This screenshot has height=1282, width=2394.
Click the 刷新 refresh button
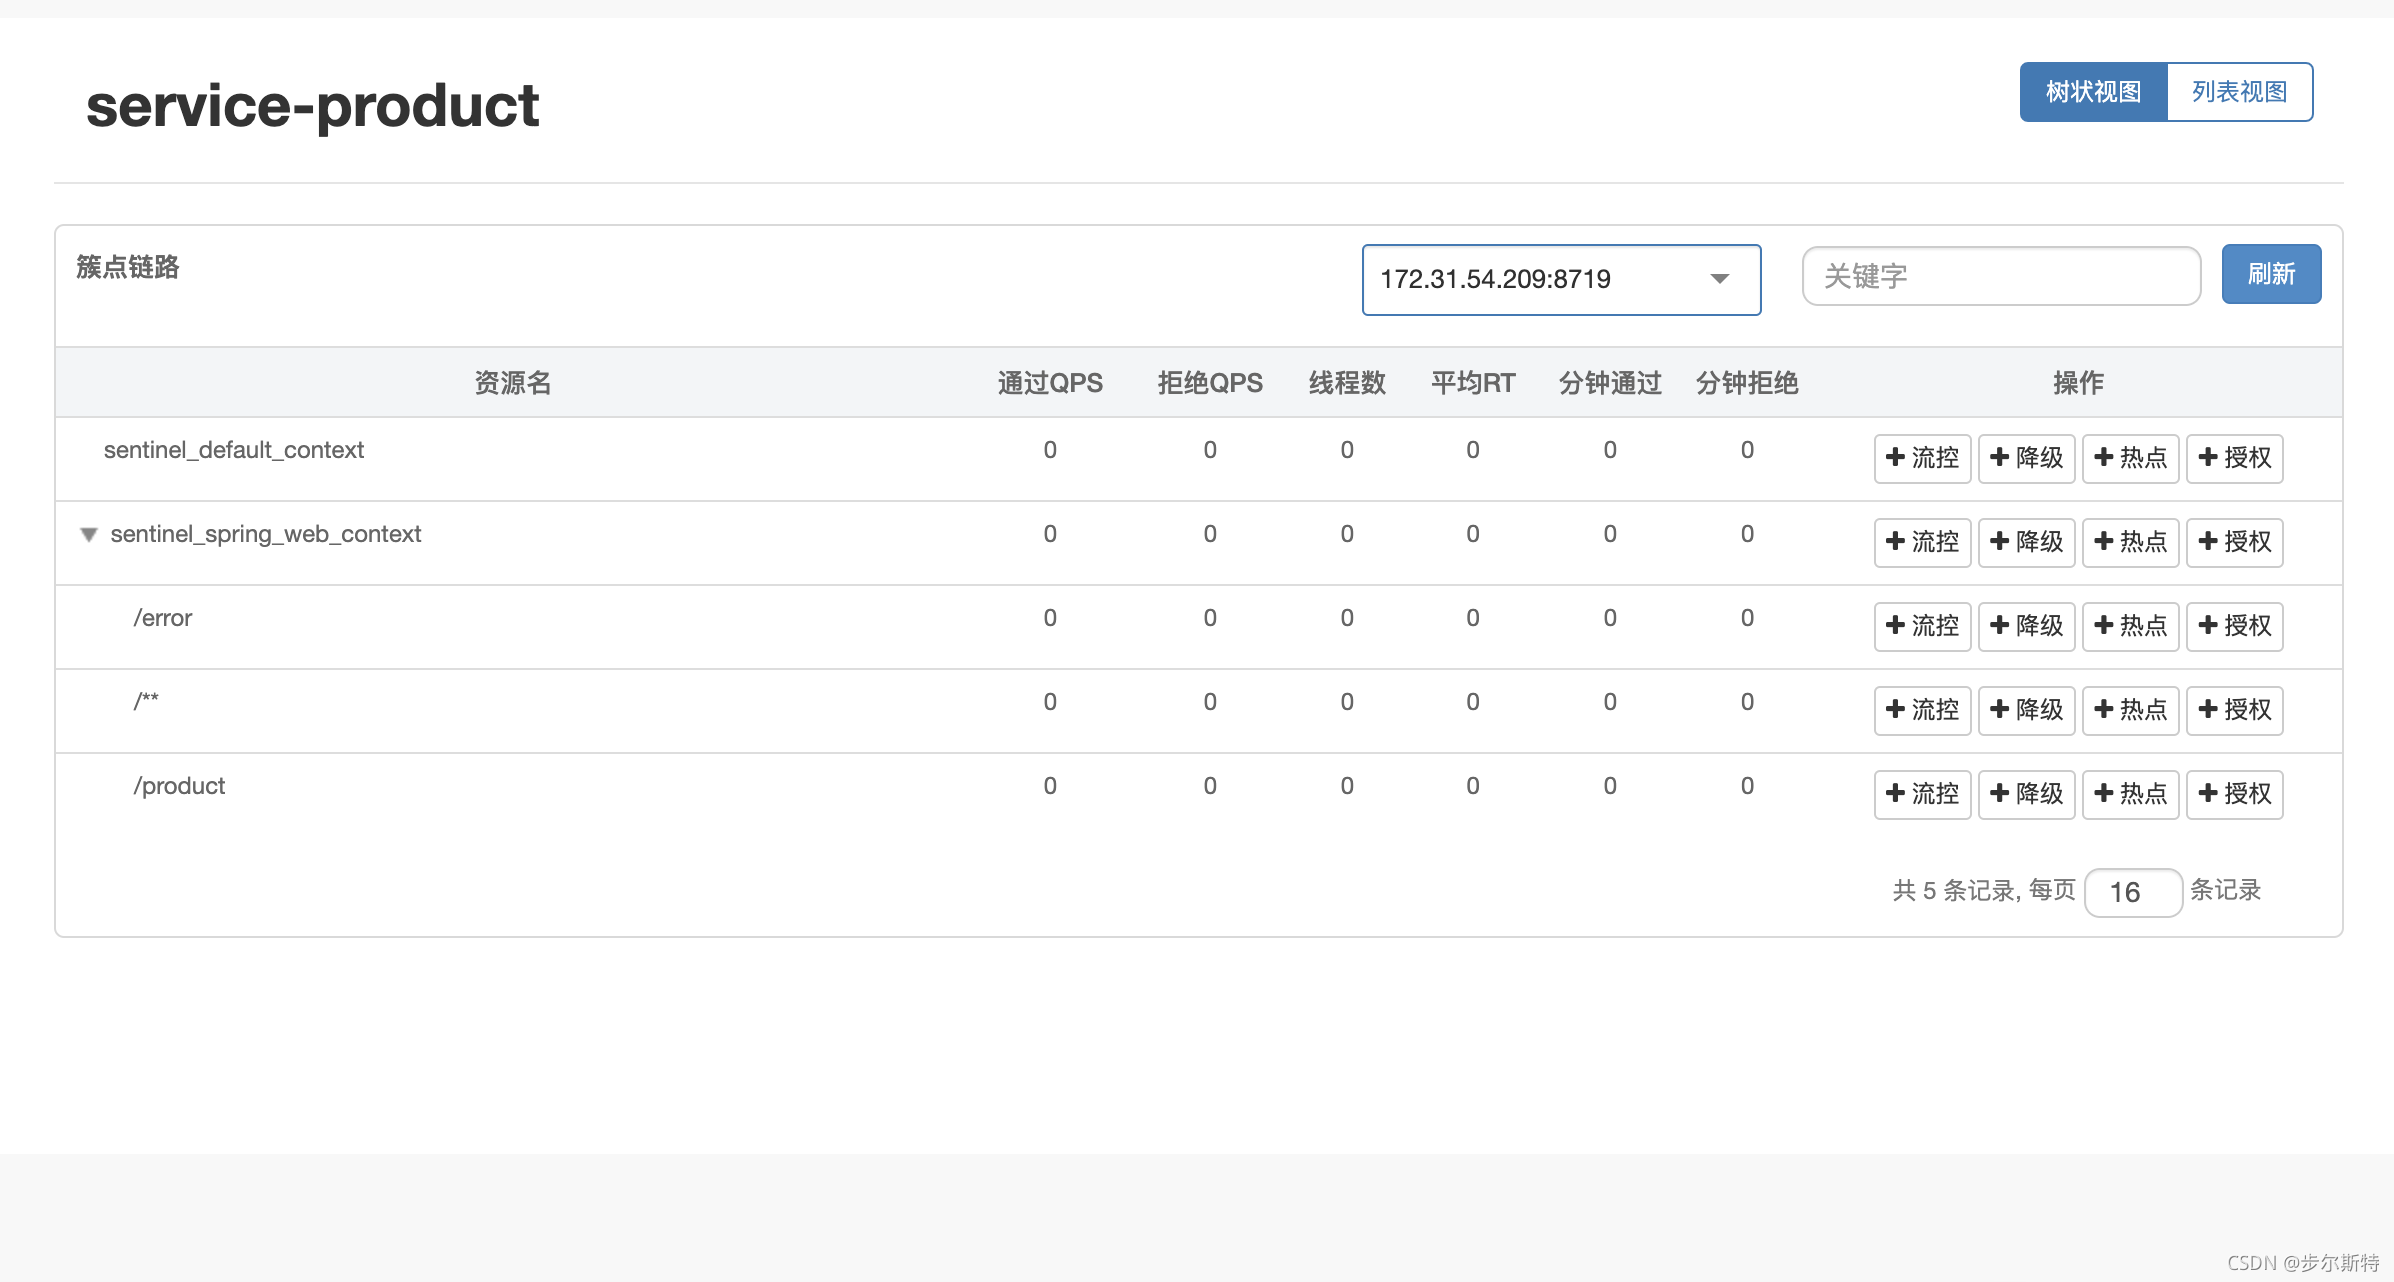2270,274
